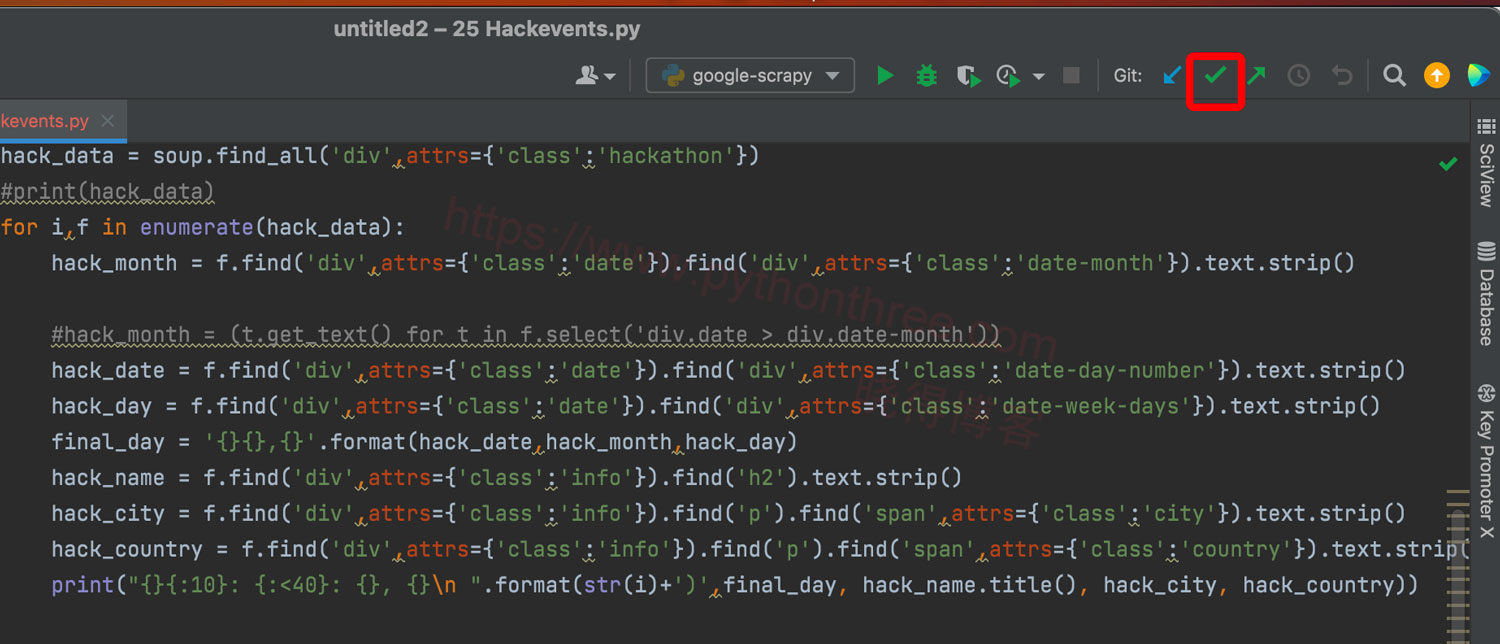Click the grey Stop square button
This screenshot has width=1500, height=644.
[x=1071, y=75]
